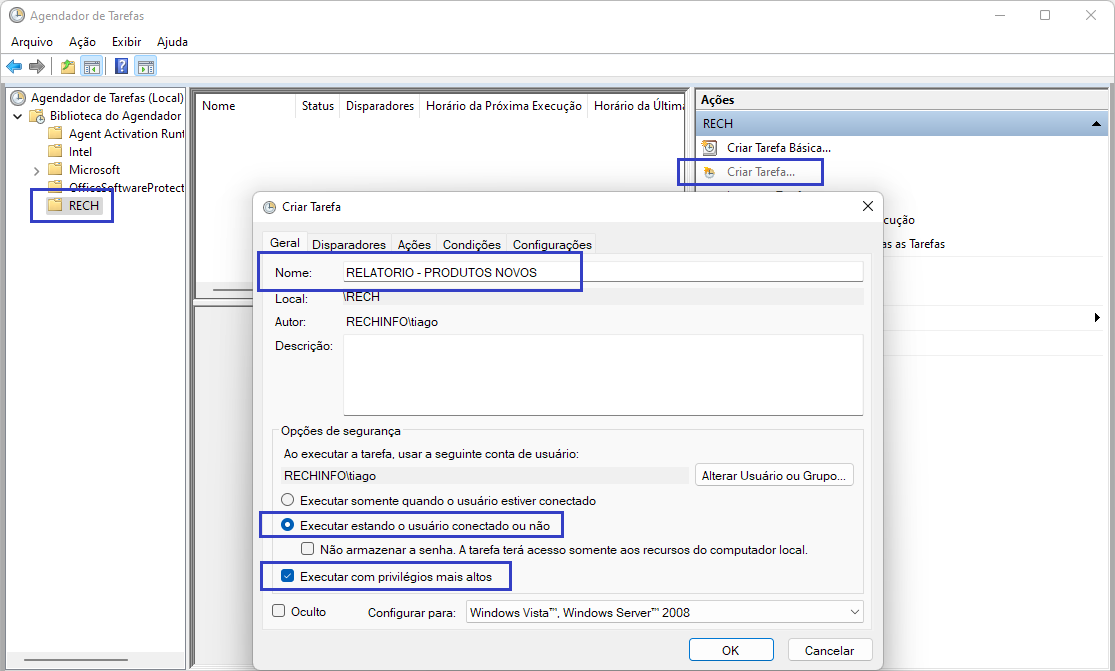Click the Criar Tarefa dialog title clock icon
The image size is (1115, 671).
pyautogui.click(x=270, y=207)
